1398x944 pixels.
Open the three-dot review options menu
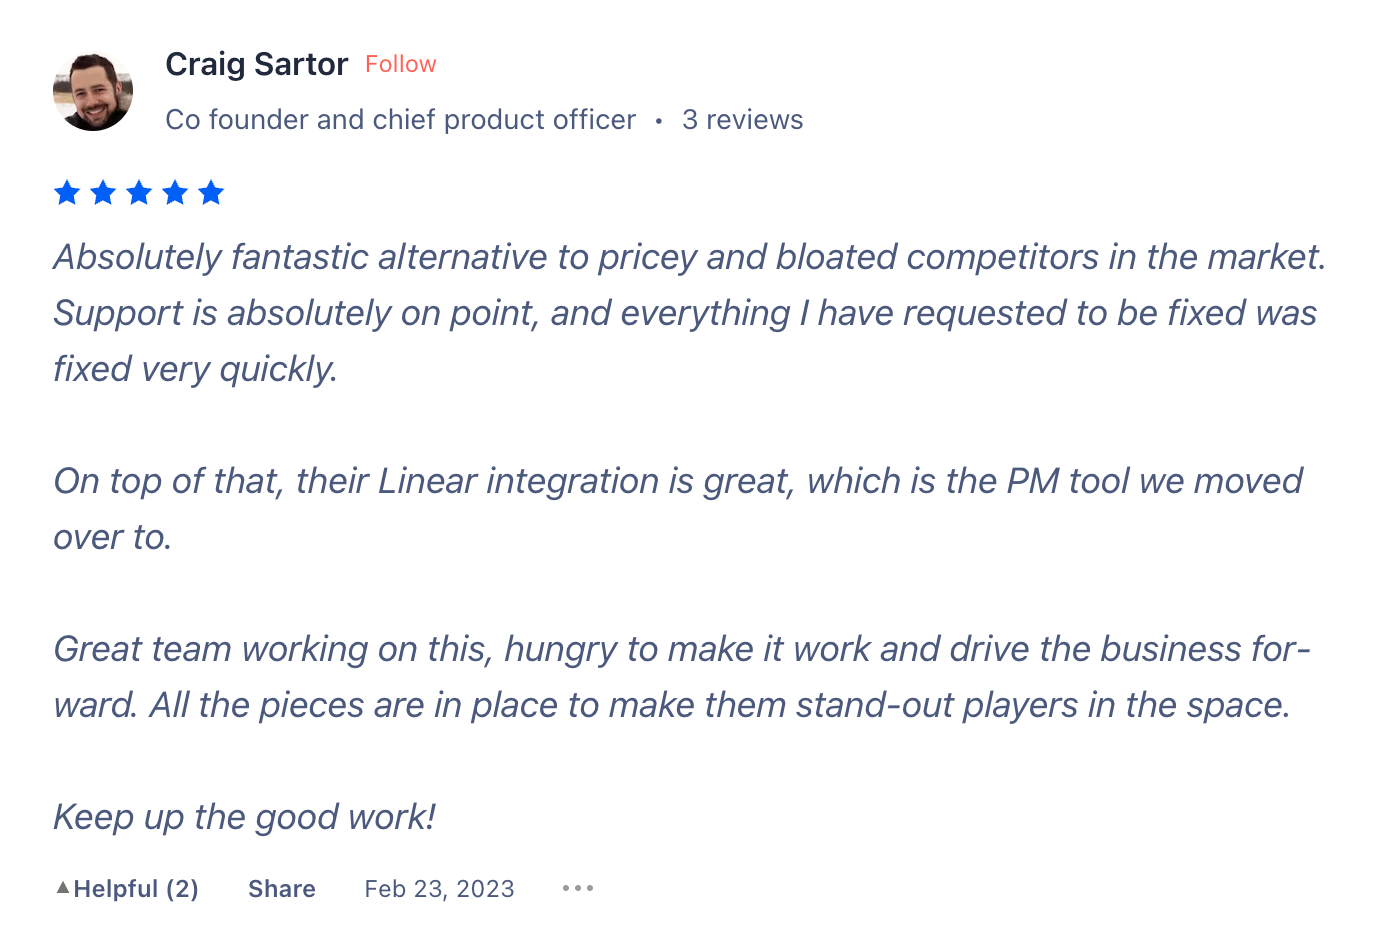[x=578, y=887]
